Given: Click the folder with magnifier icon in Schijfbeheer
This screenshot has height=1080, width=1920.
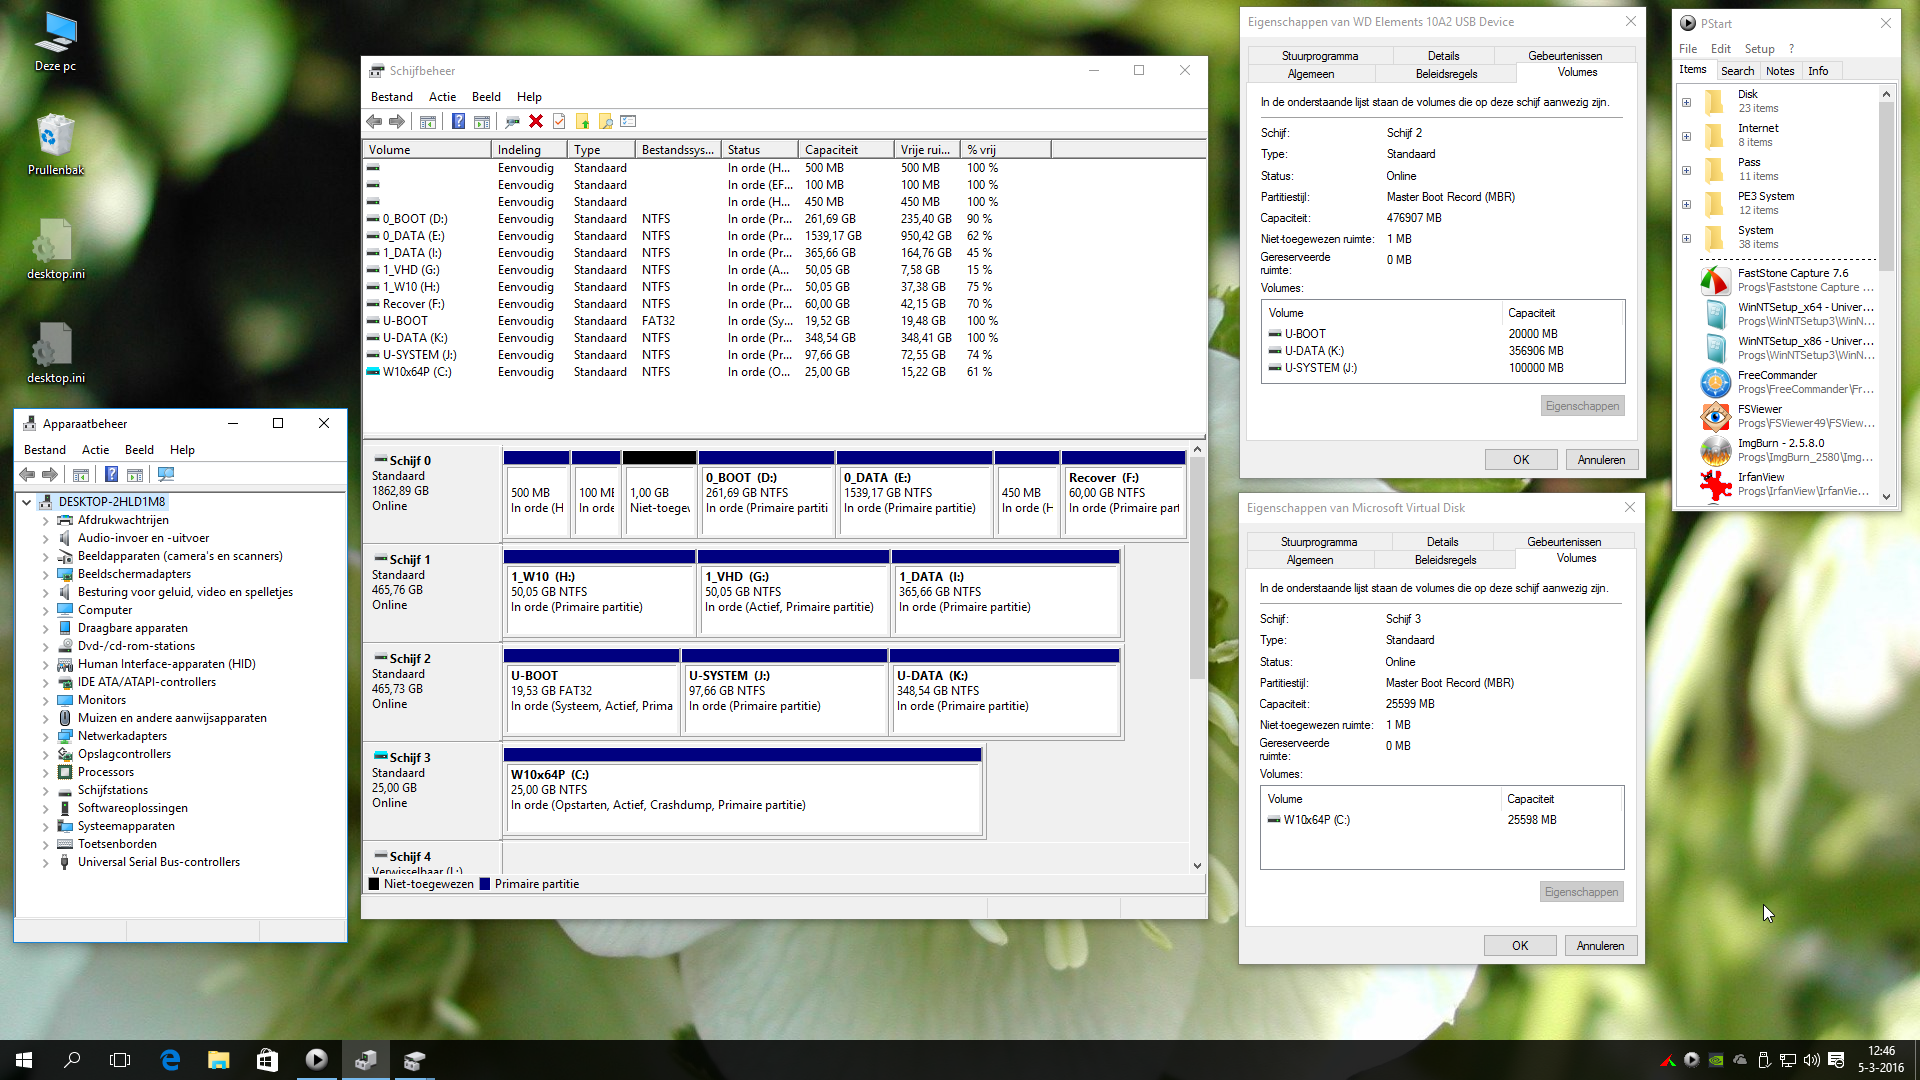Looking at the screenshot, I should [605, 122].
